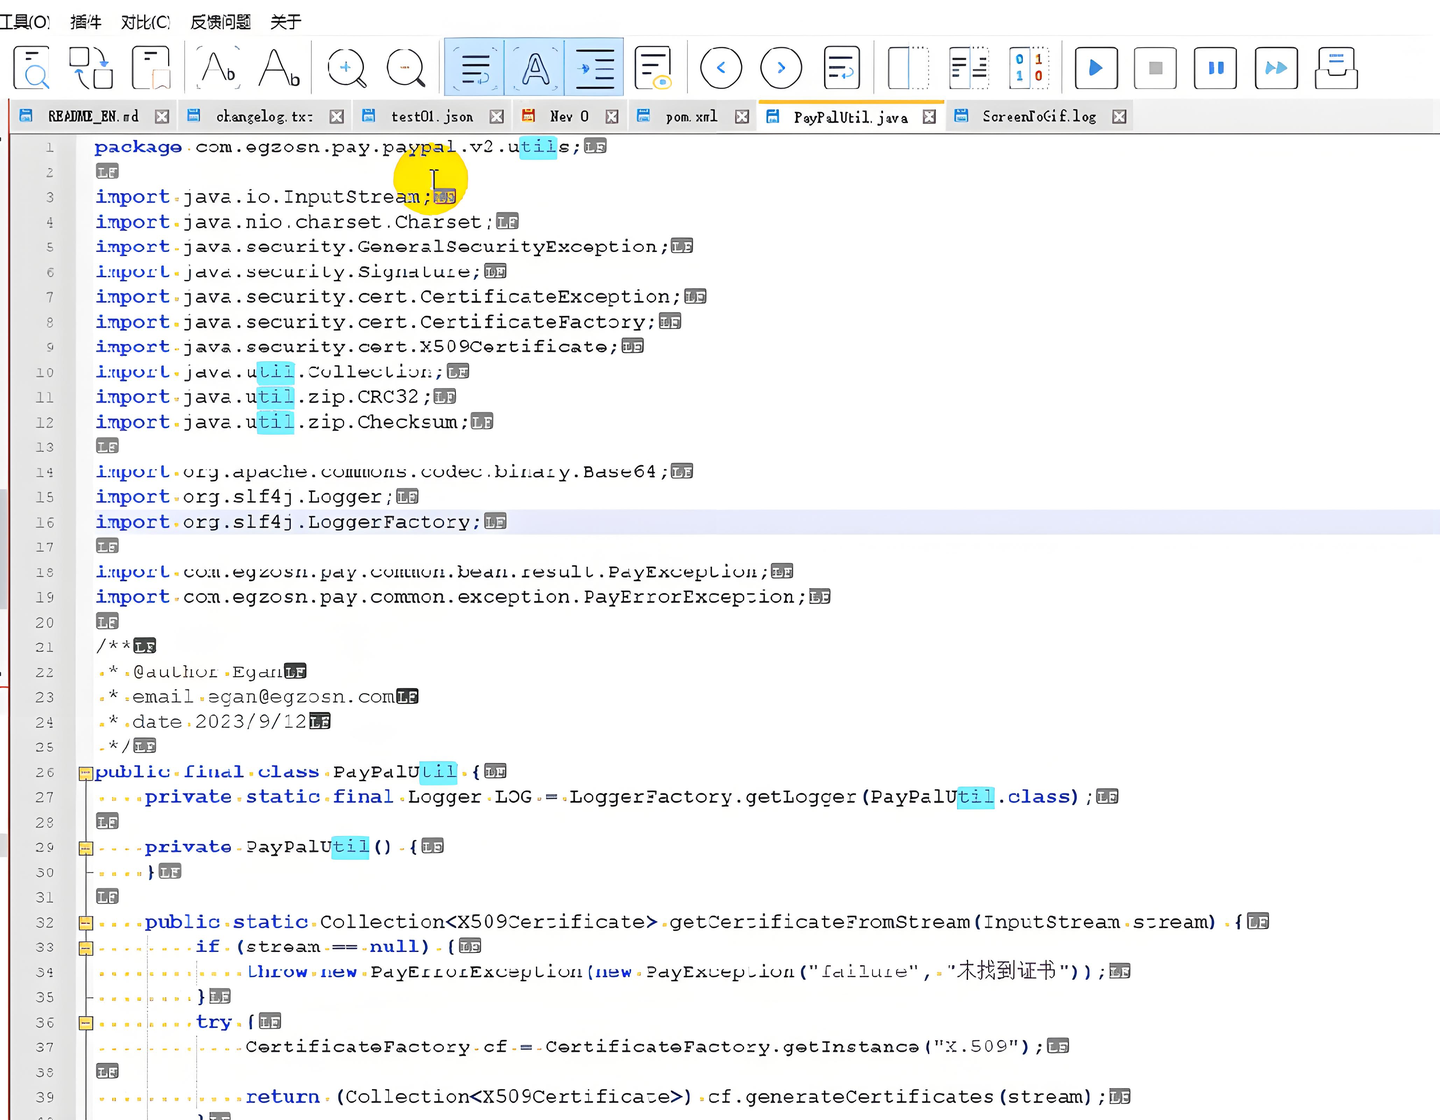The image size is (1440, 1120).
Task: Close the changelog.txt tab
Action: [x=337, y=116]
